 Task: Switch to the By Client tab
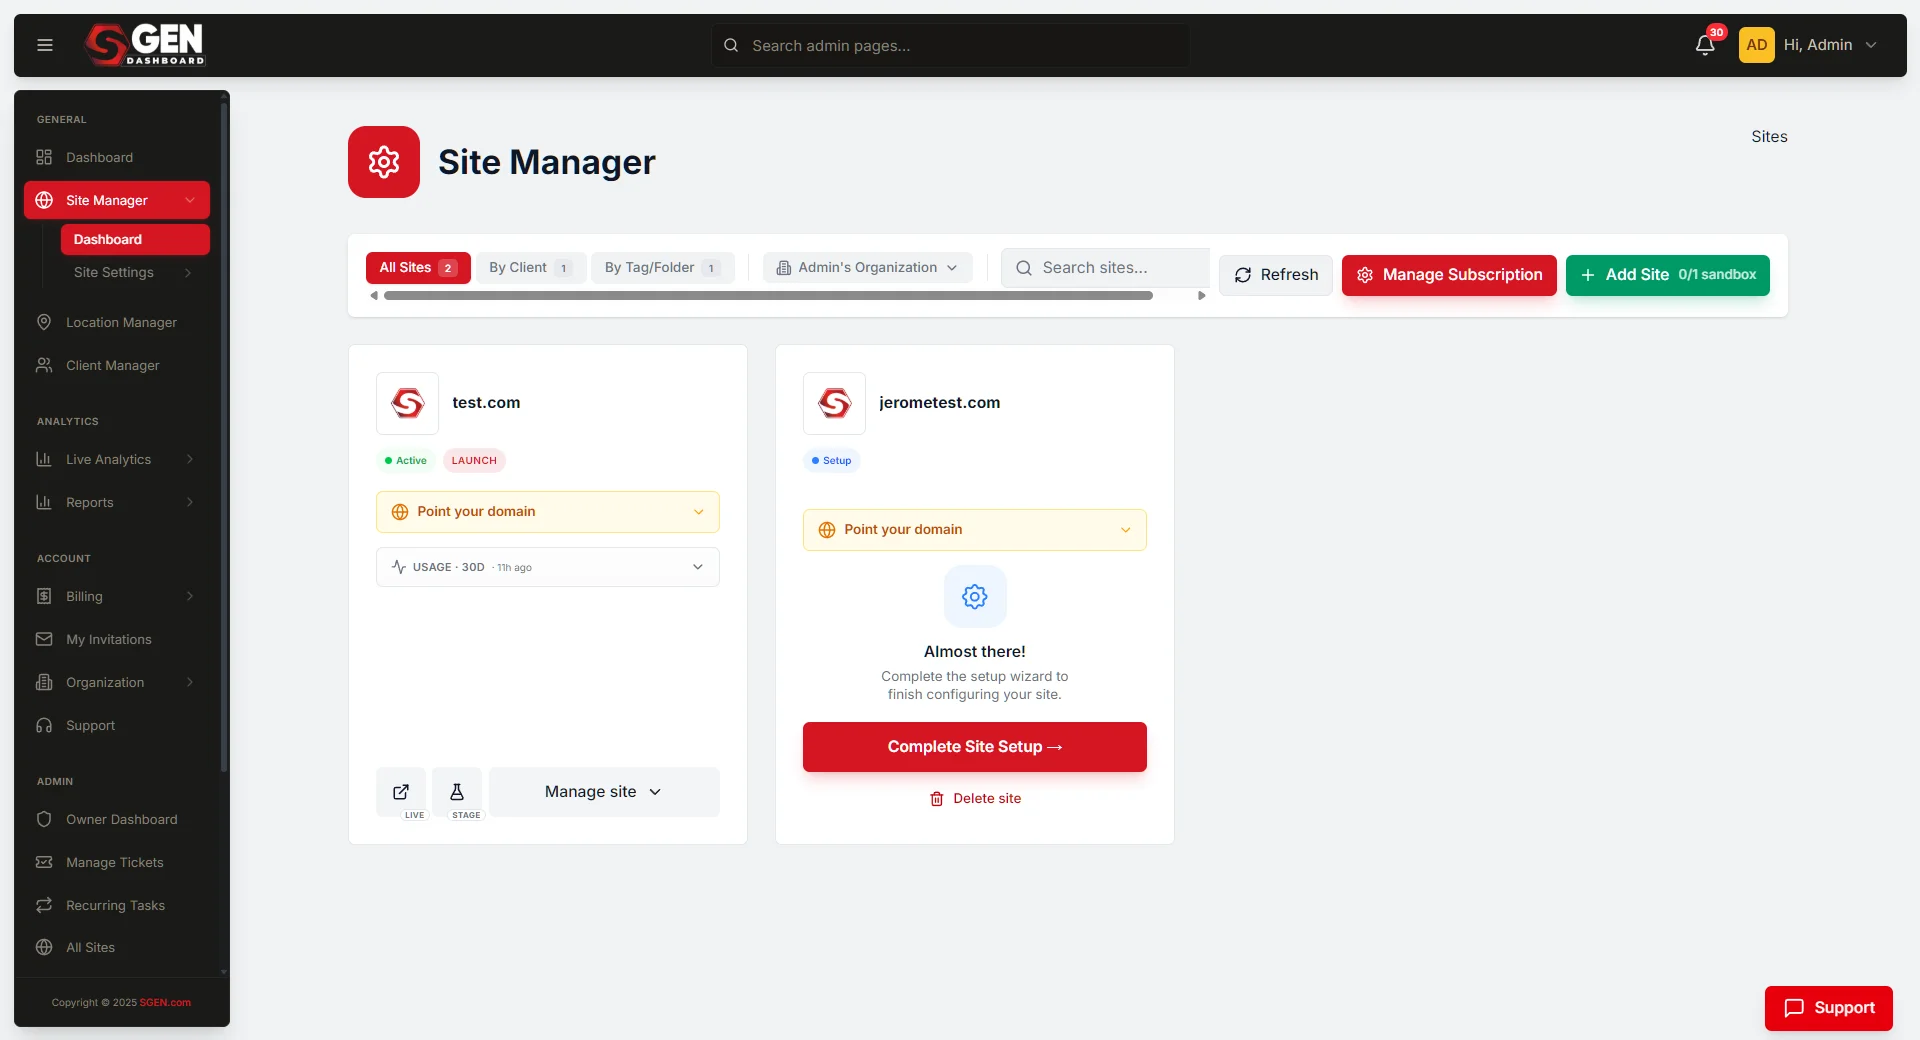530,268
